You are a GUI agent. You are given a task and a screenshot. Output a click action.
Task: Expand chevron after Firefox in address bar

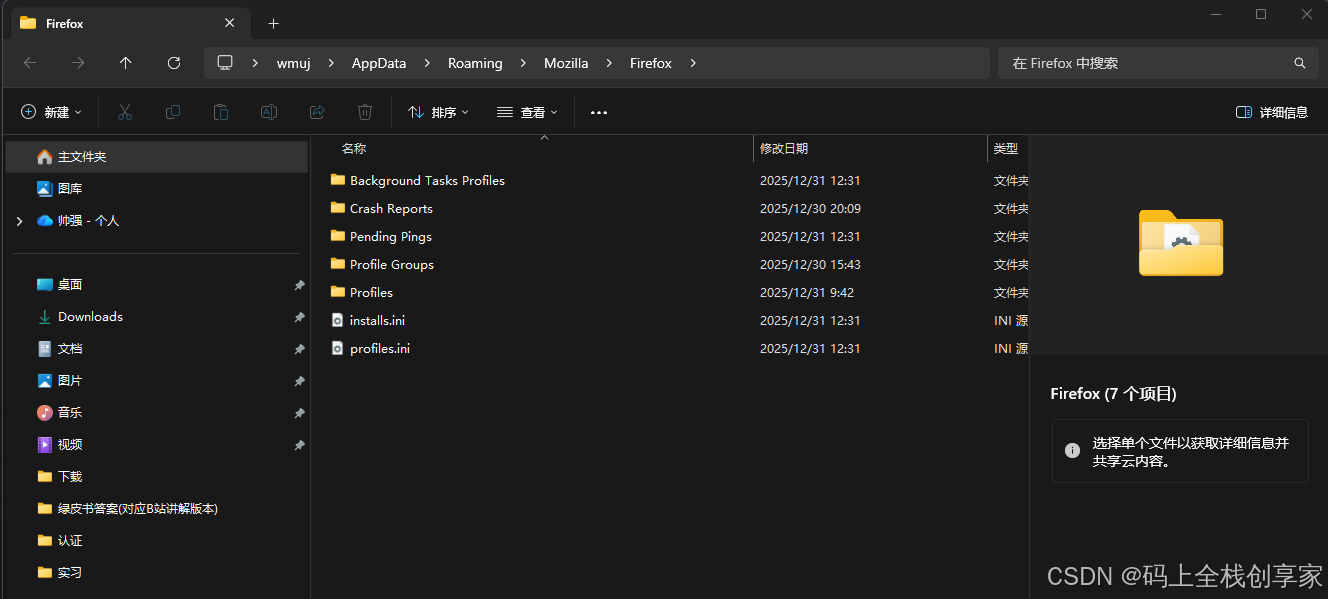pyautogui.click(x=692, y=63)
